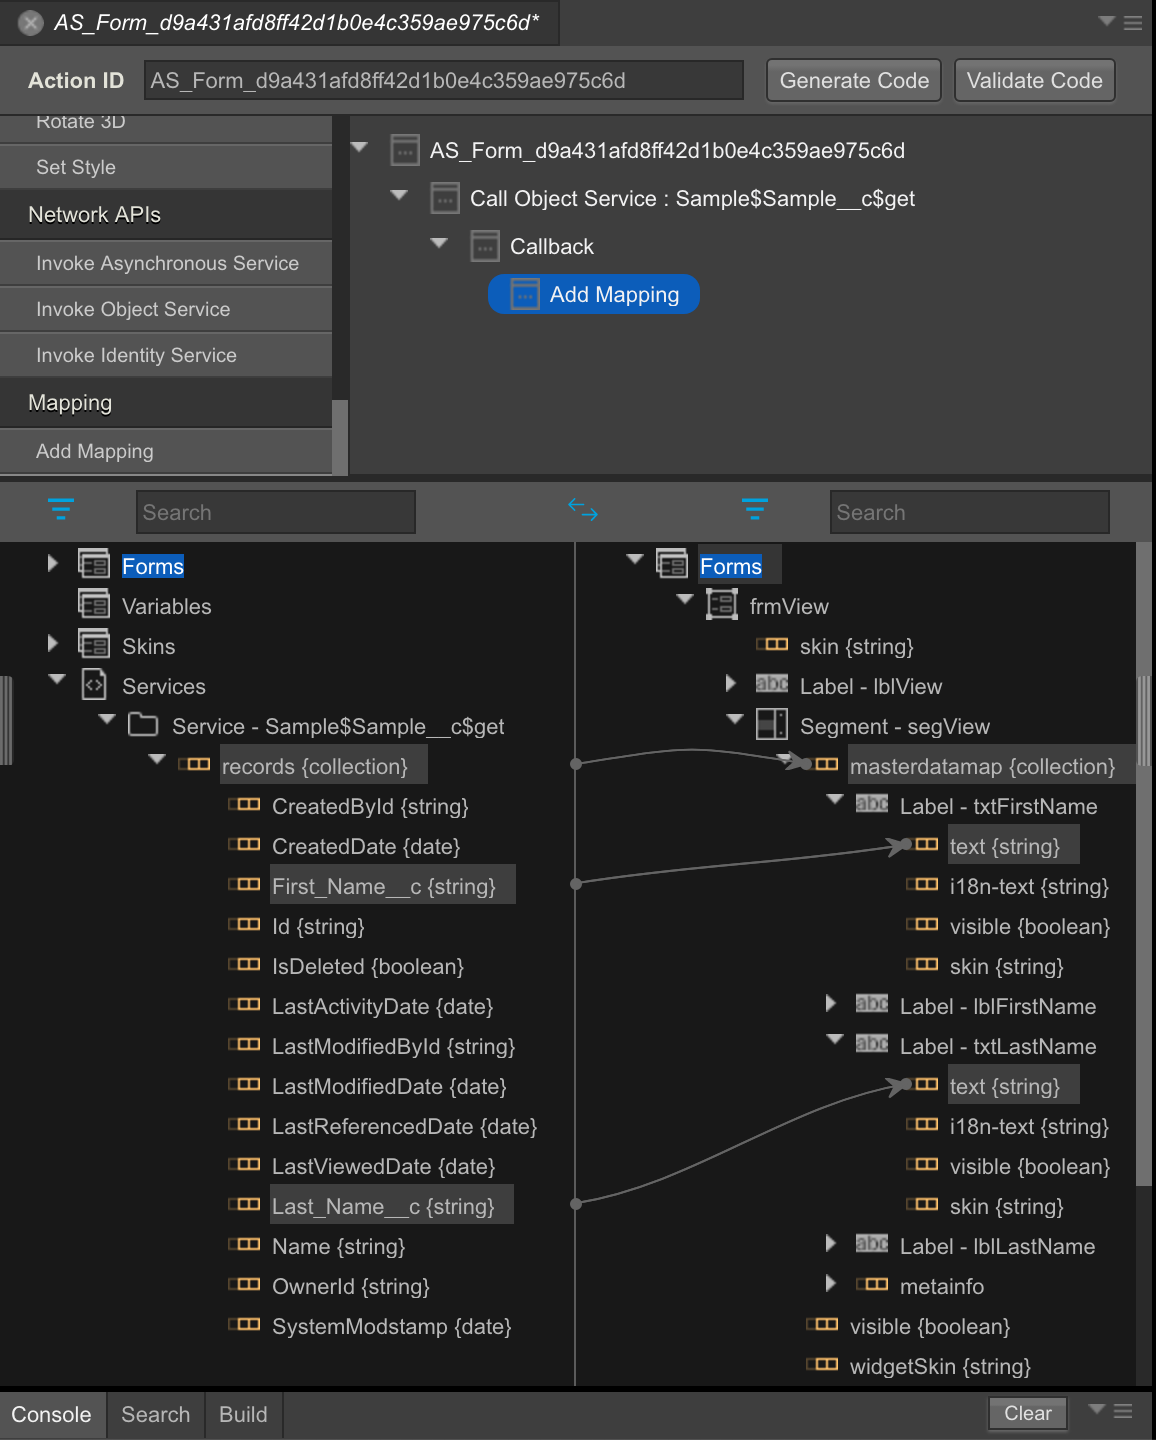
Task: Expand Label - lblFirstName node
Action: point(831,1004)
